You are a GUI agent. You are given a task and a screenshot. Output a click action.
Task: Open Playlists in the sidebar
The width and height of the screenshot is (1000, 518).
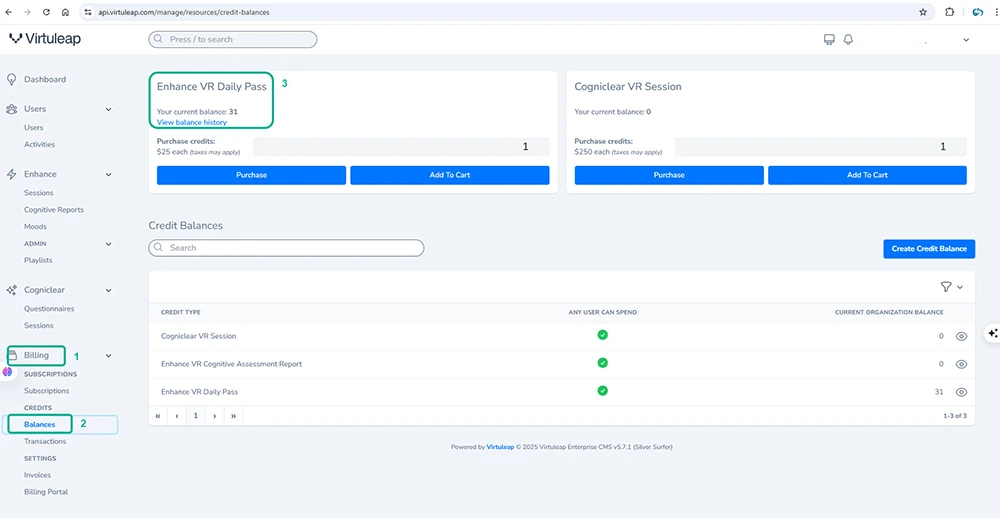coord(38,260)
